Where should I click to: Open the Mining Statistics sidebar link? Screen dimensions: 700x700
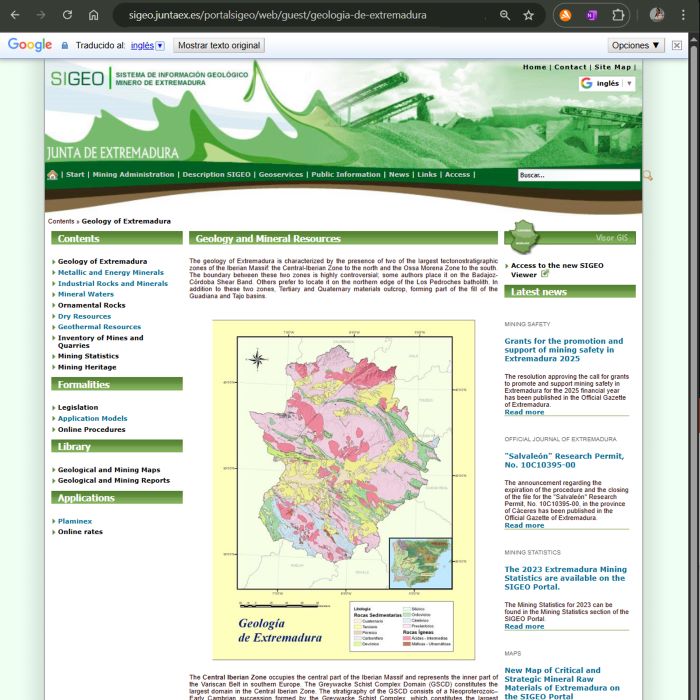click(88, 356)
